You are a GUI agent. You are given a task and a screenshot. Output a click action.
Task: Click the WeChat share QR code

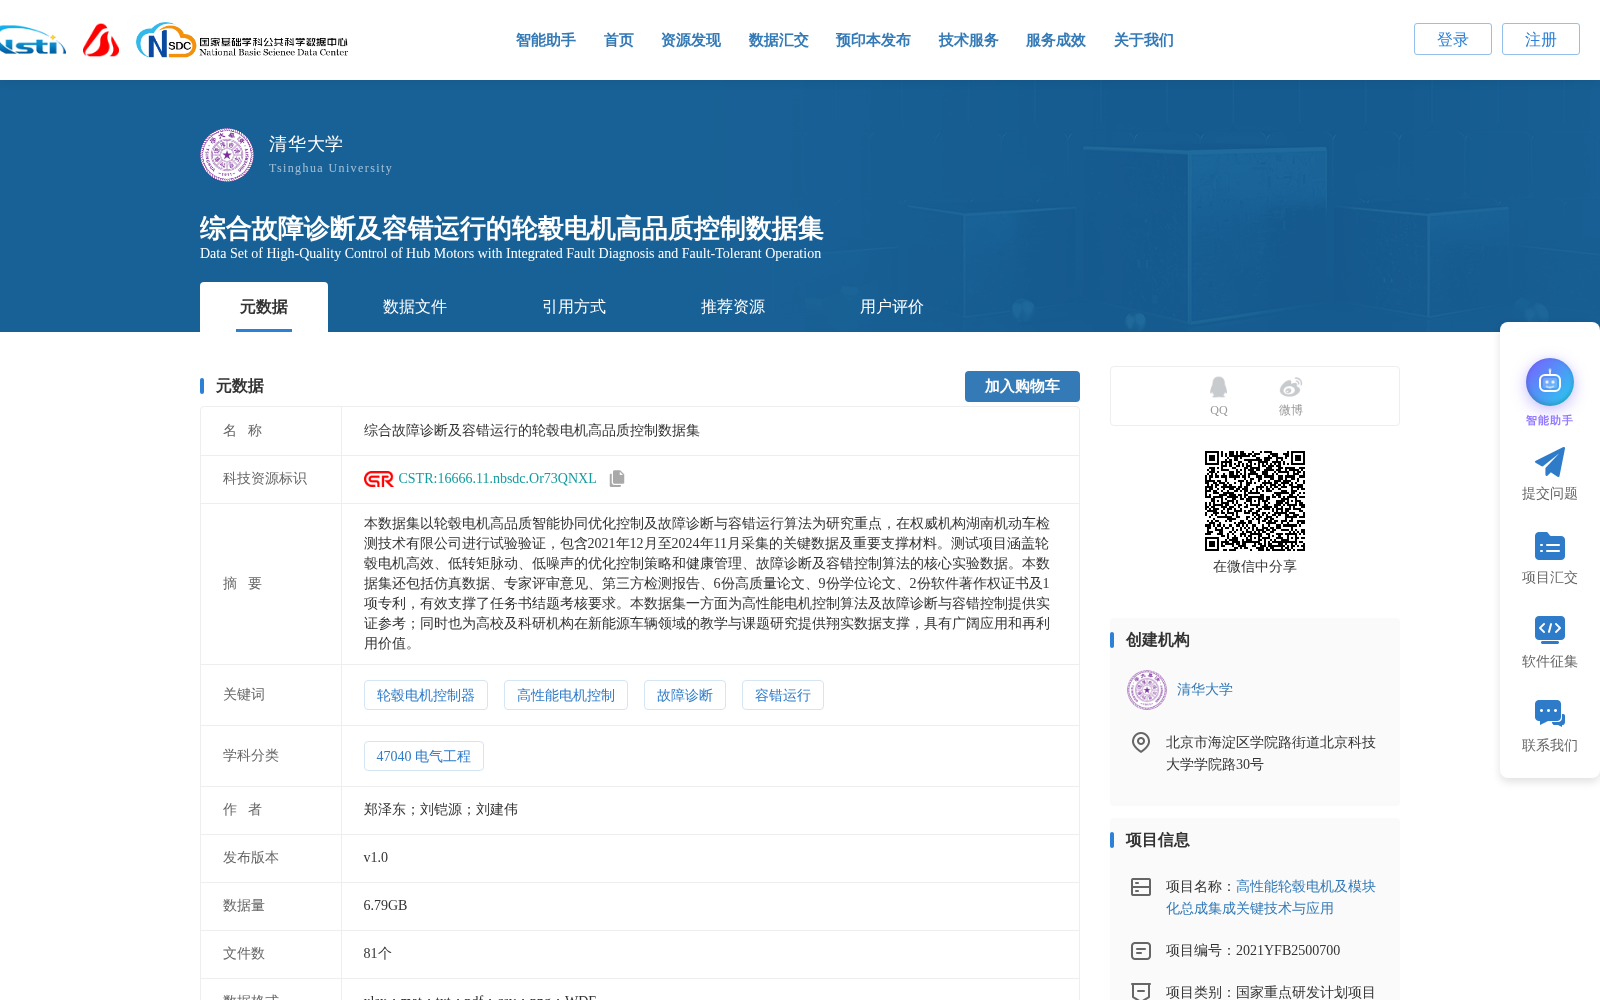(x=1255, y=501)
